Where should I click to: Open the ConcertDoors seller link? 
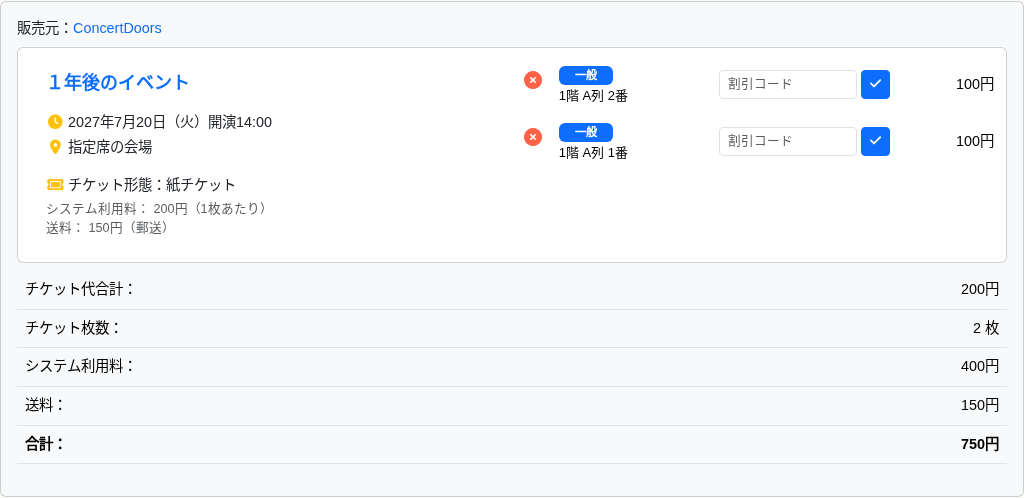point(117,28)
